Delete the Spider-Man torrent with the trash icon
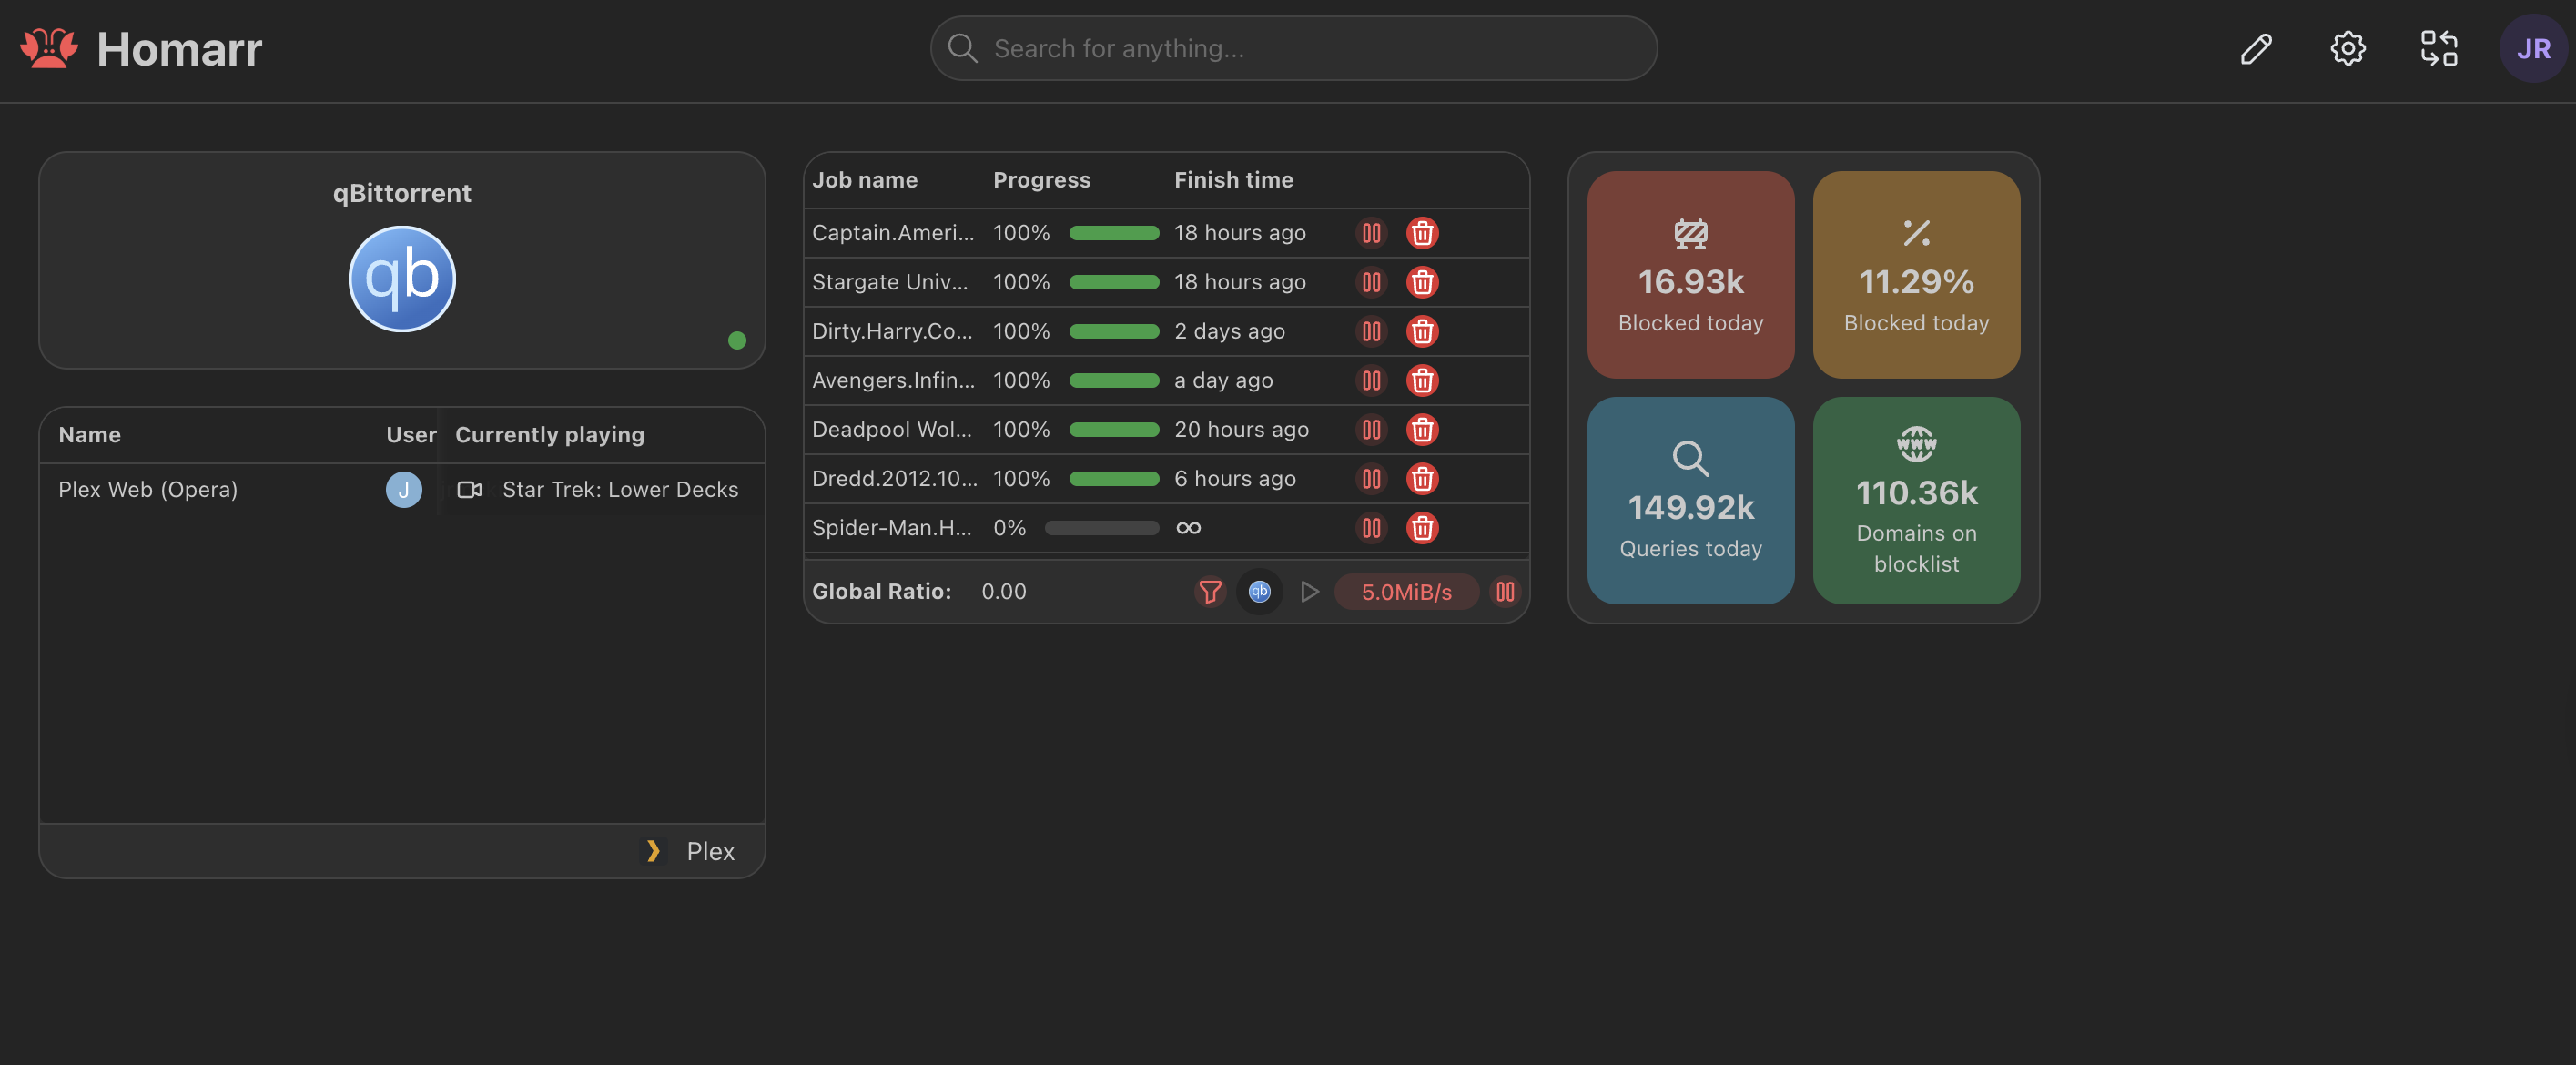Screen dimensions: 2576x1065 pos(1423,528)
